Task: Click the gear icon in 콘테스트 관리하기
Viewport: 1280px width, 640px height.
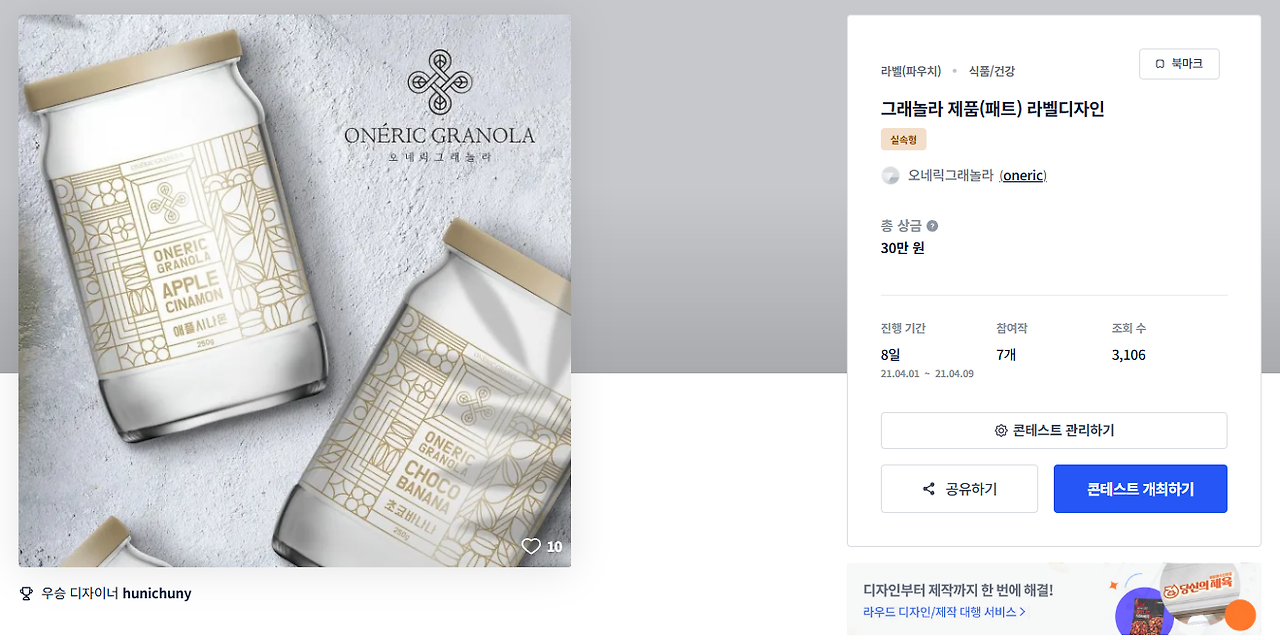Action: (x=1000, y=431)
